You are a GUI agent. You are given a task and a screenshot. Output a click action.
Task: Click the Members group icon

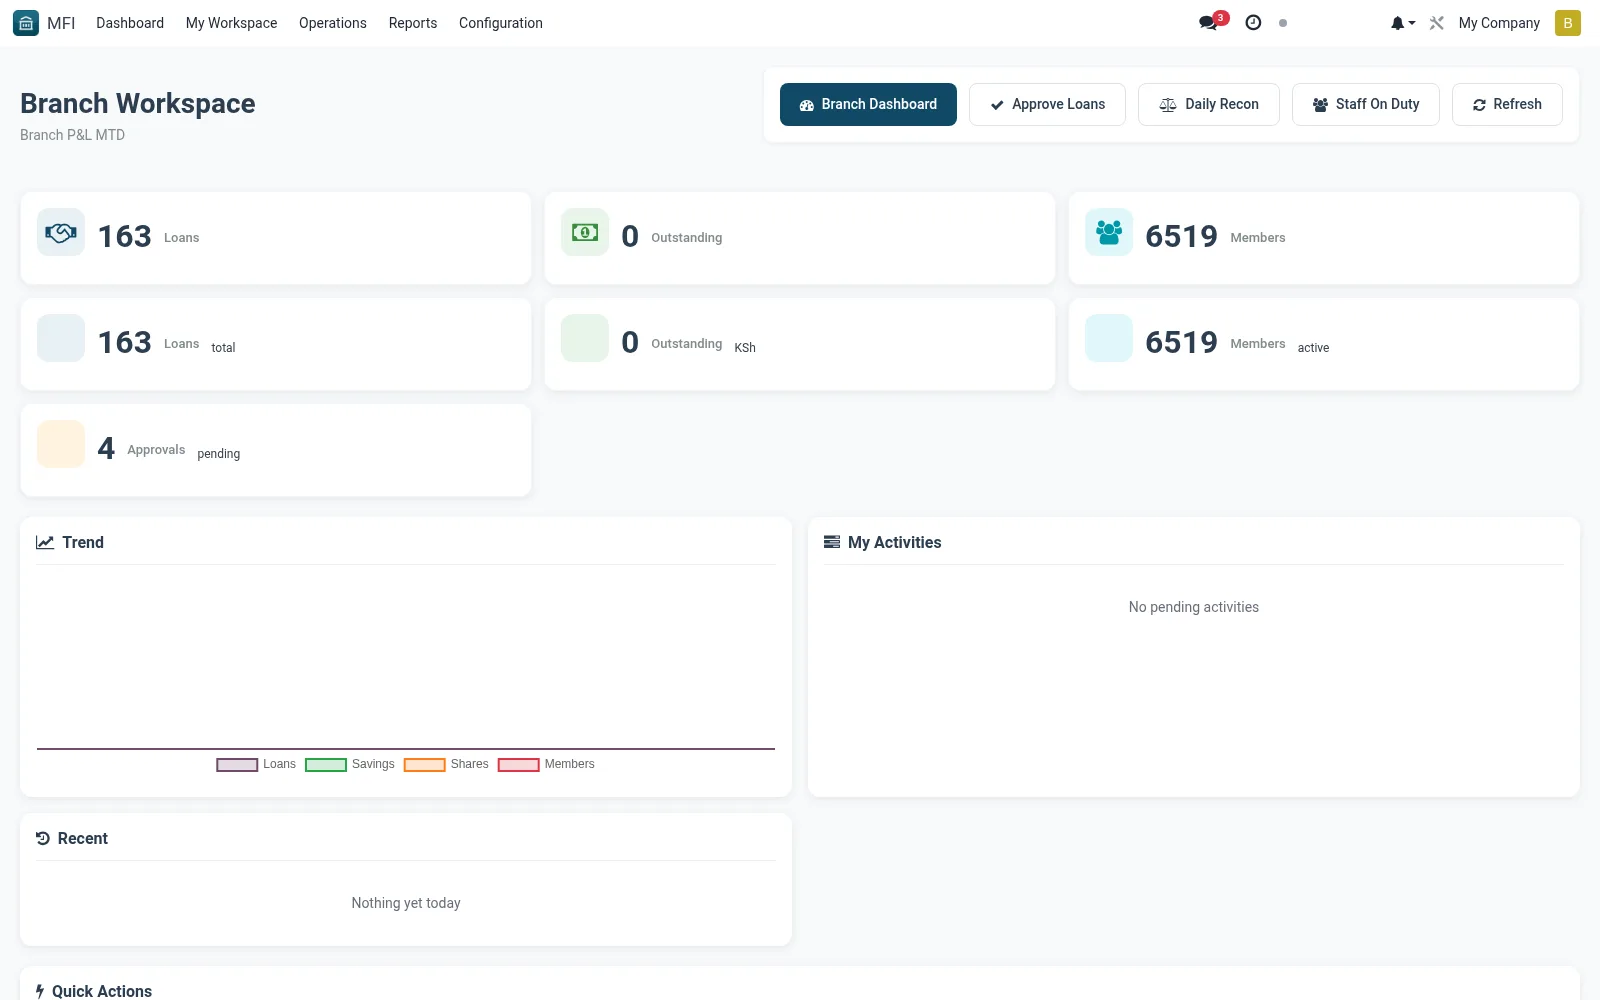point(1109,233)
